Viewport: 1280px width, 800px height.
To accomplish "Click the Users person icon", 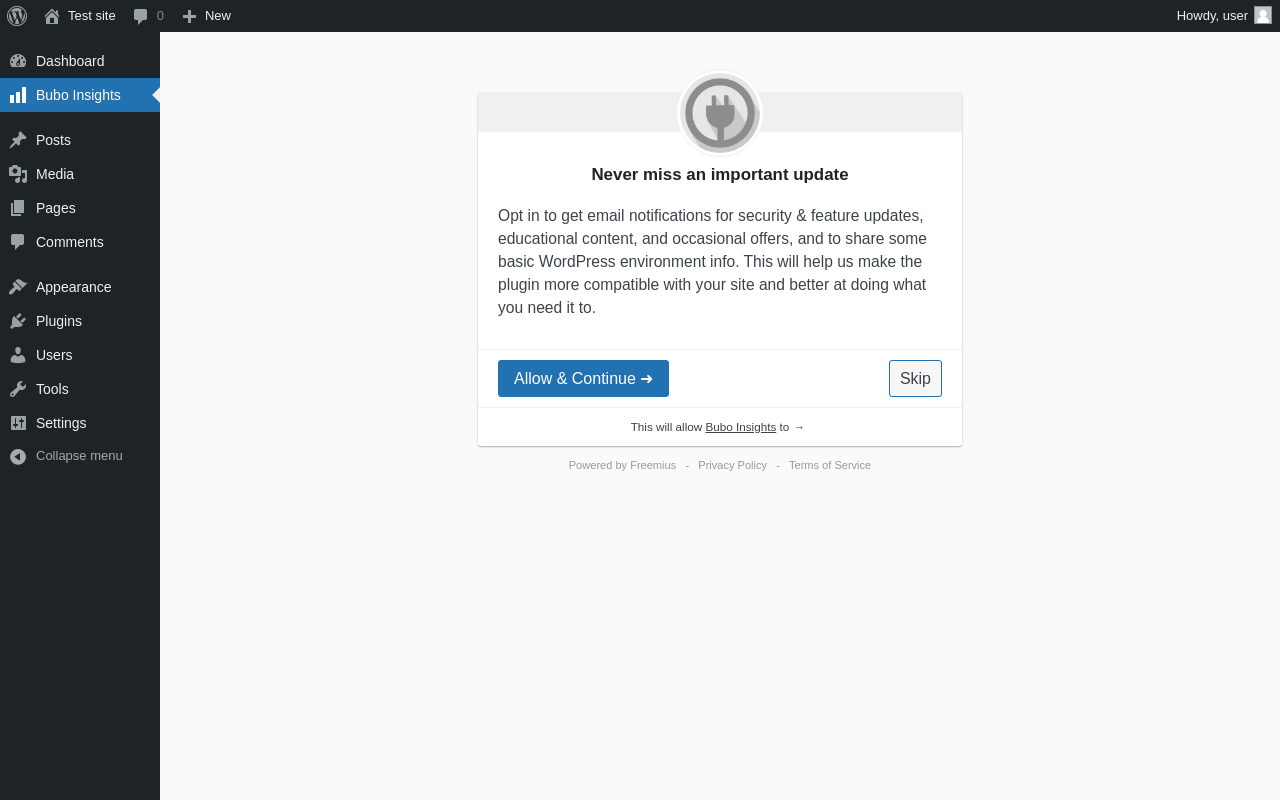I will point(18,355).
